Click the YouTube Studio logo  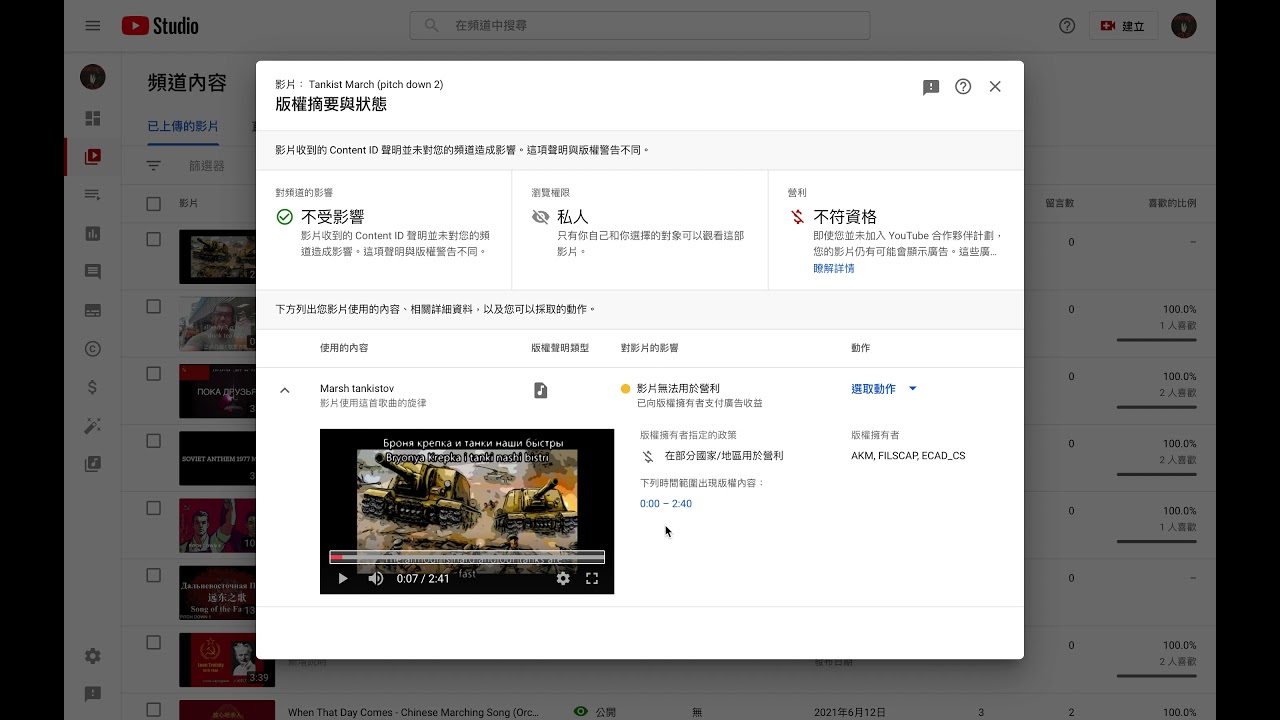coord(160,26)
